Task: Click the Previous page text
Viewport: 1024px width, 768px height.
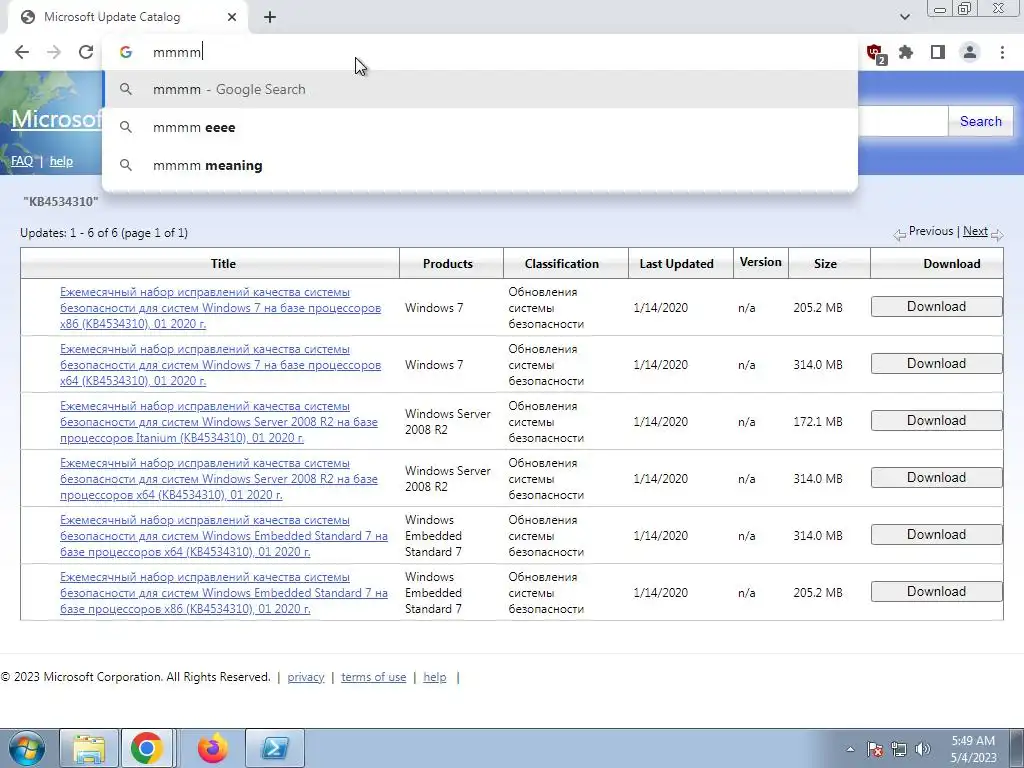Action: (931, 231)
